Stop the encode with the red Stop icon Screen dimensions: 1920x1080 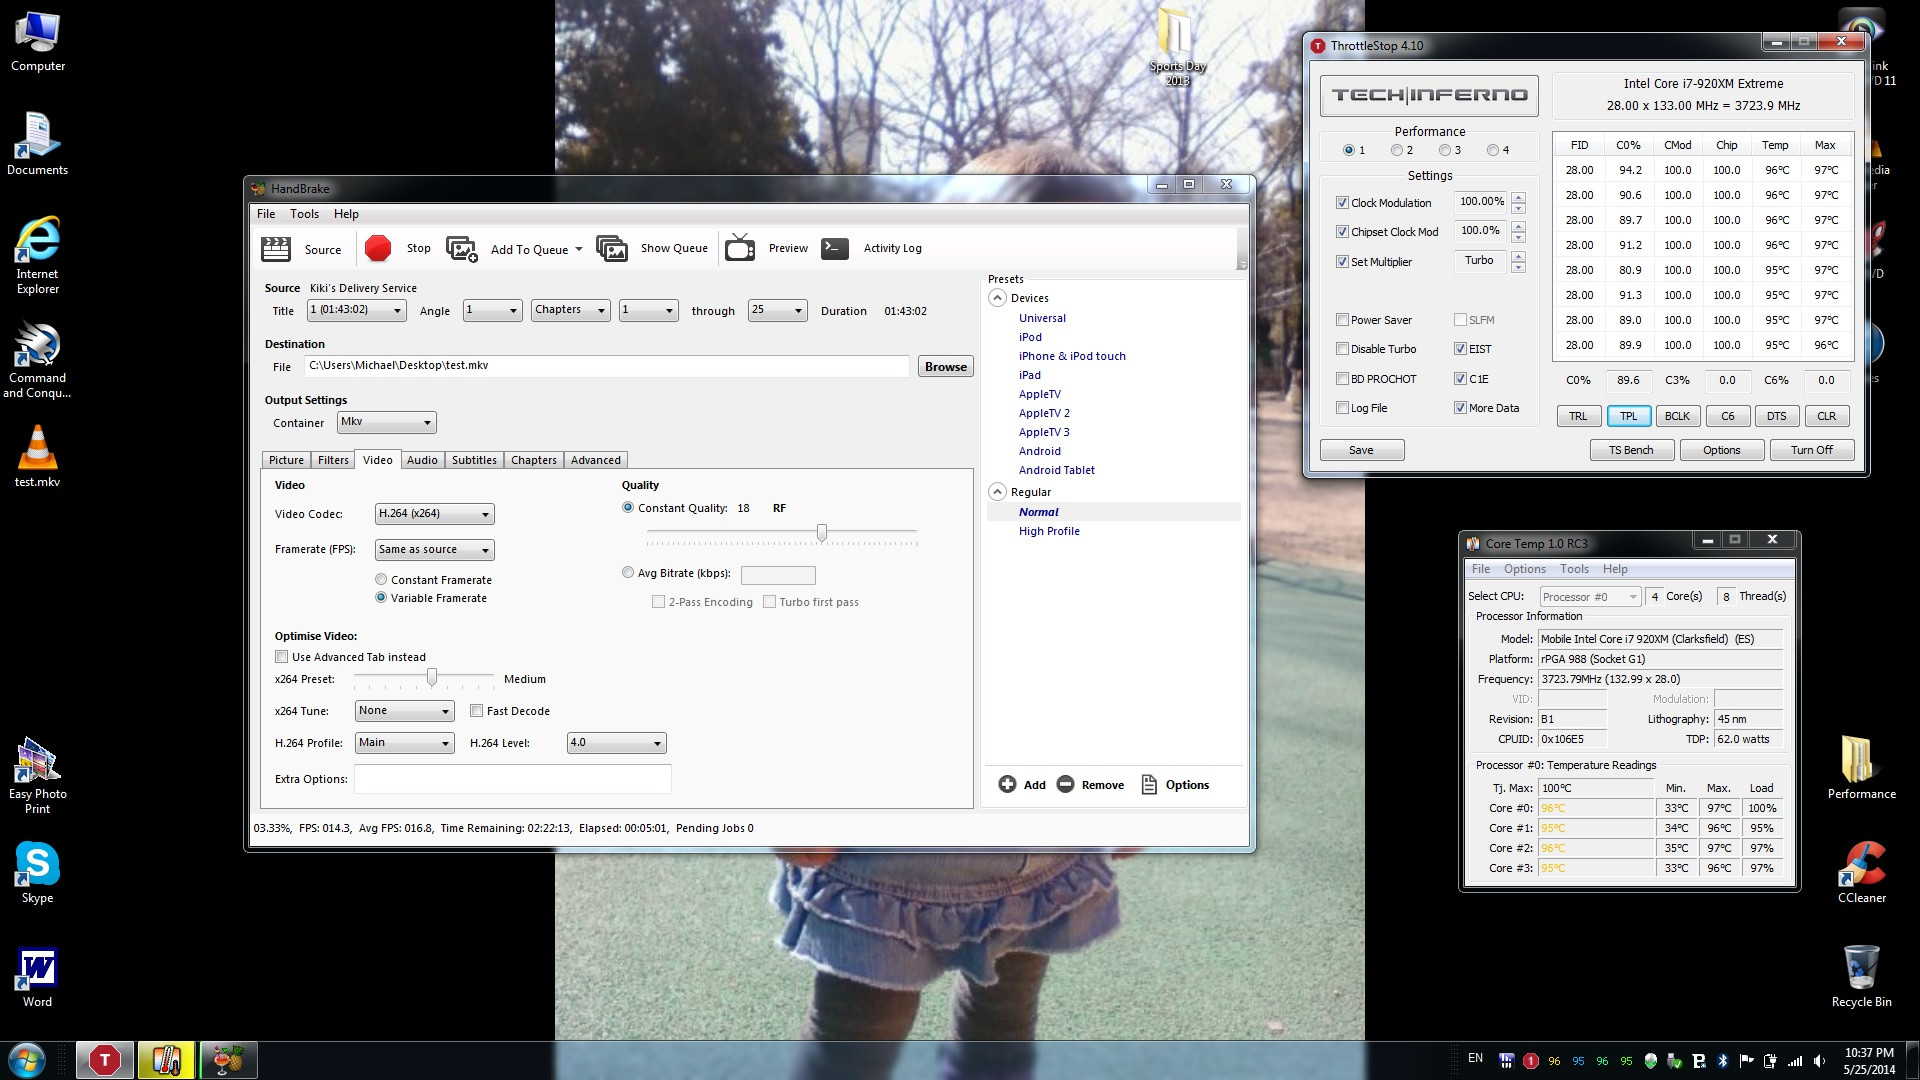(x=378, y=248)
